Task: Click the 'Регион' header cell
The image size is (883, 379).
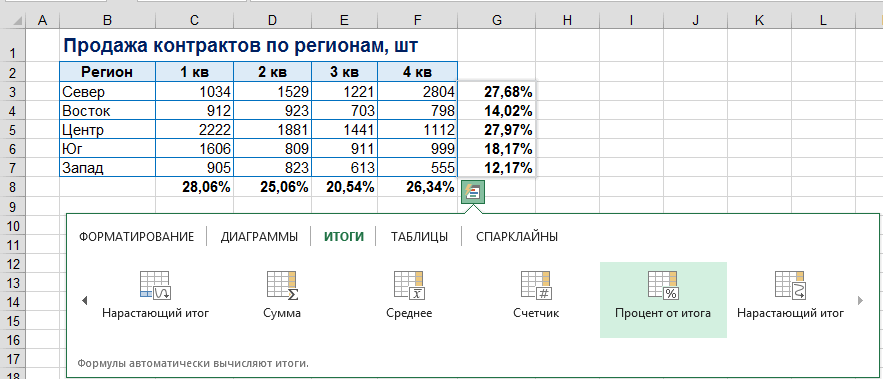Action: [107, 72]
